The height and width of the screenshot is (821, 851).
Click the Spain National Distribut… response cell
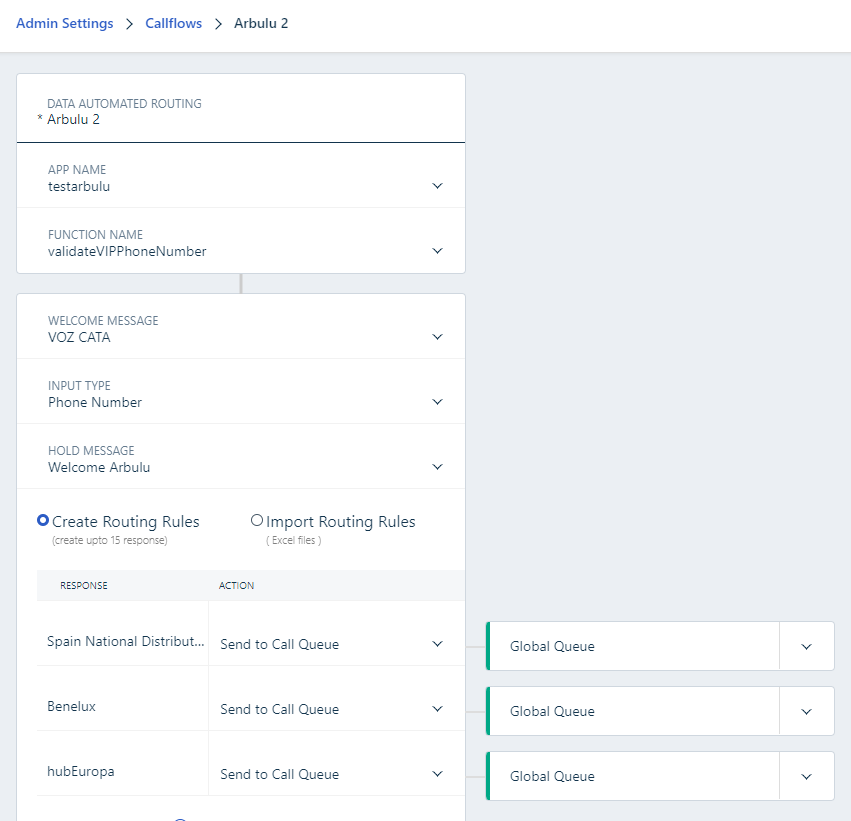[x=123, y=641]
